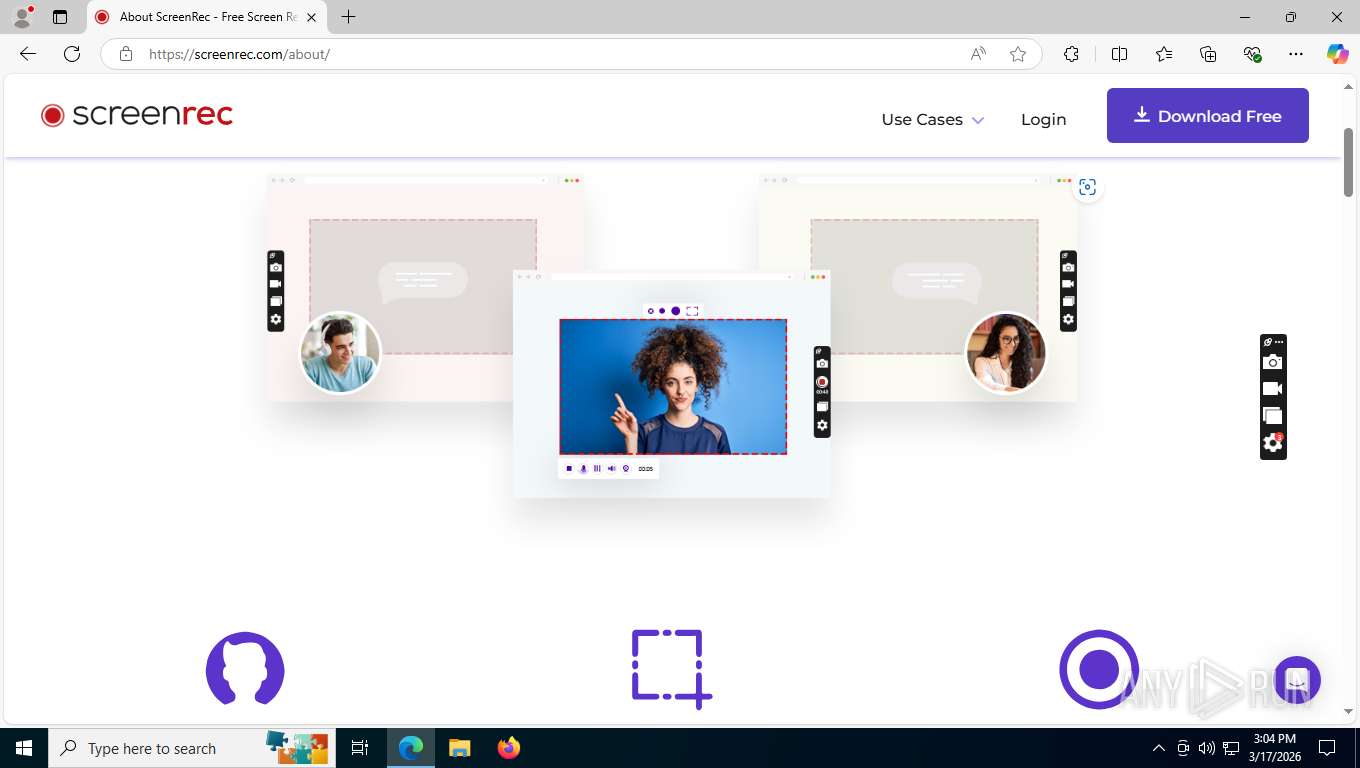Screen dimensions: 1360x768
Task: Open the Login page link
Action: pos(1043,119)
